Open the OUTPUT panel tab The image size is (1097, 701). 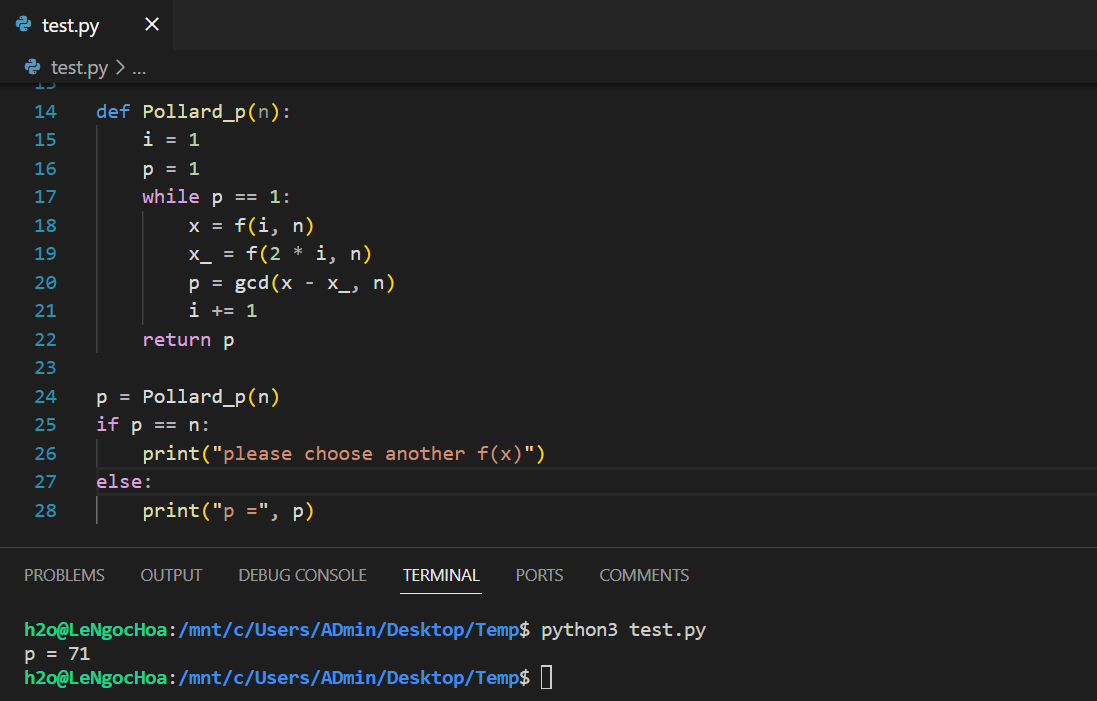[171, 575]
